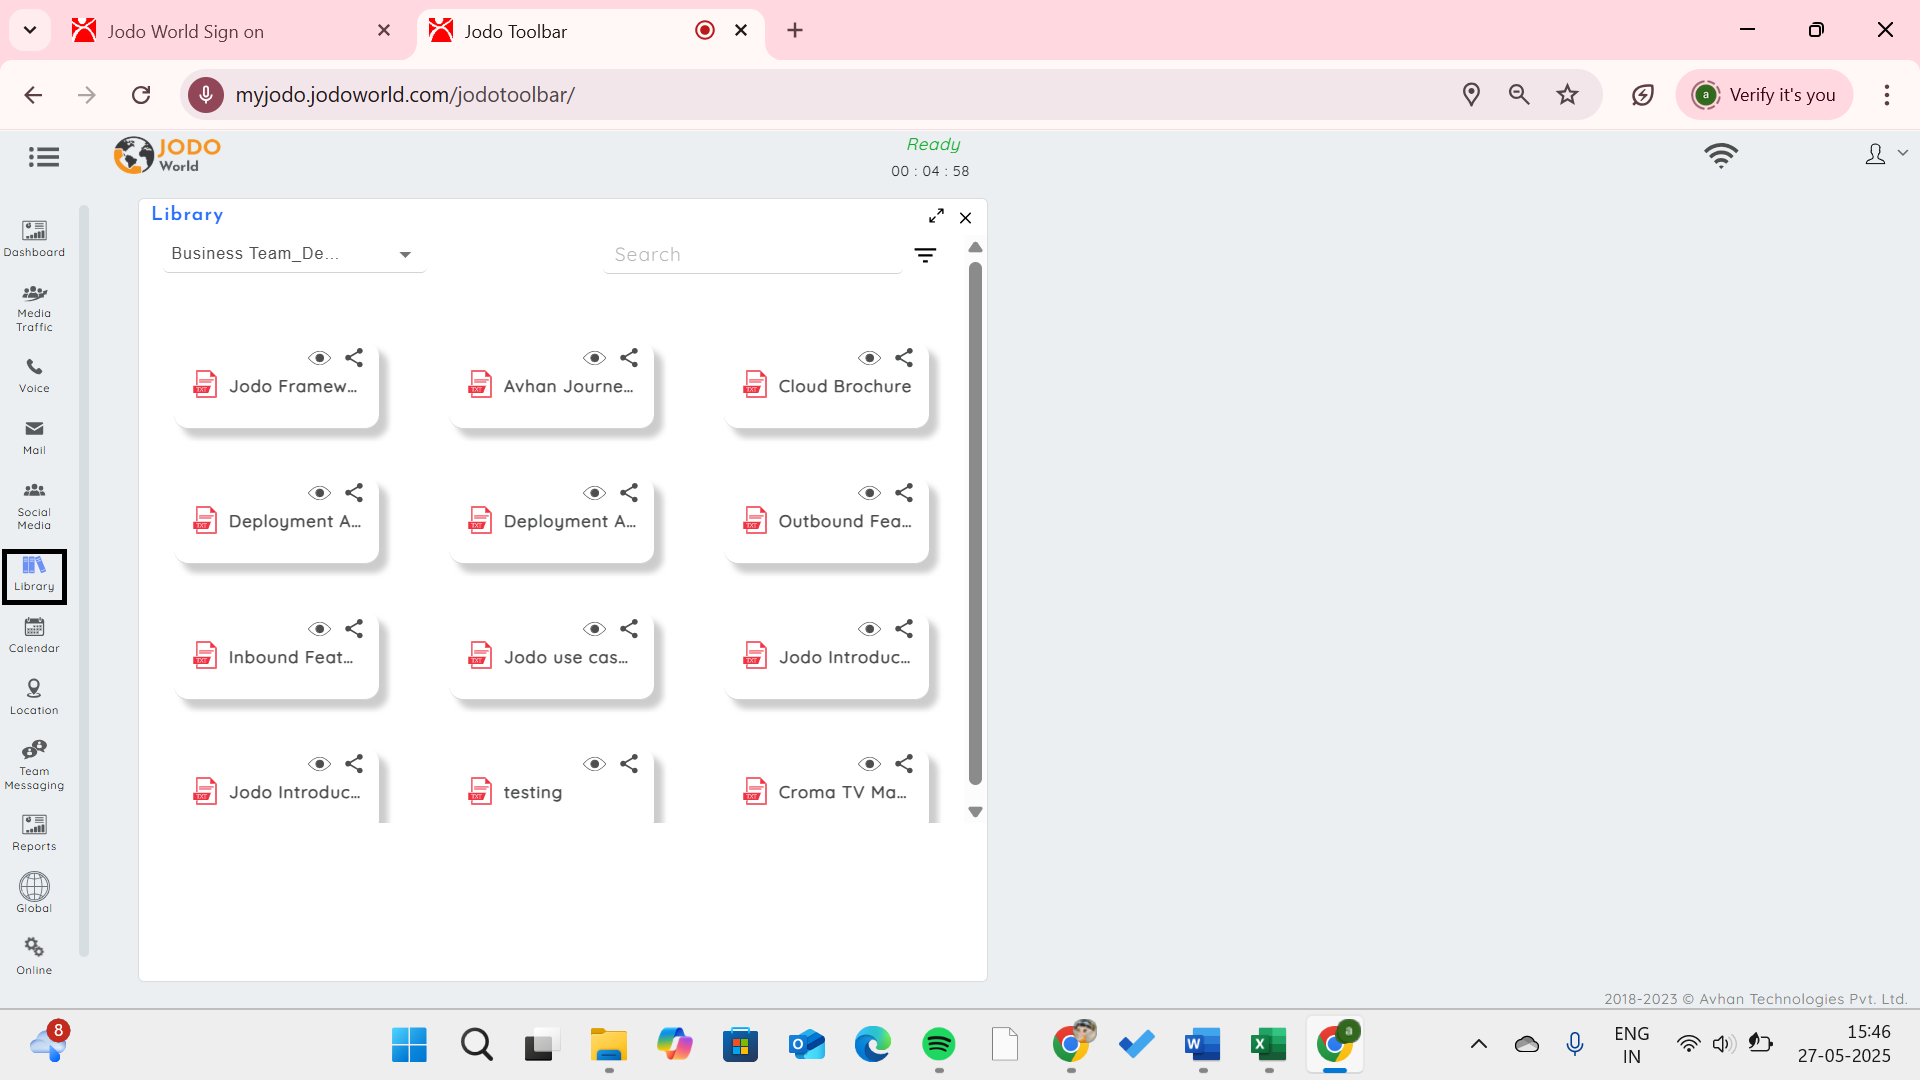The width and height of the screenshot is (1920, 1080).
Task: Preview Outbound Features via eye icon
Action: (x=870, y=493)
